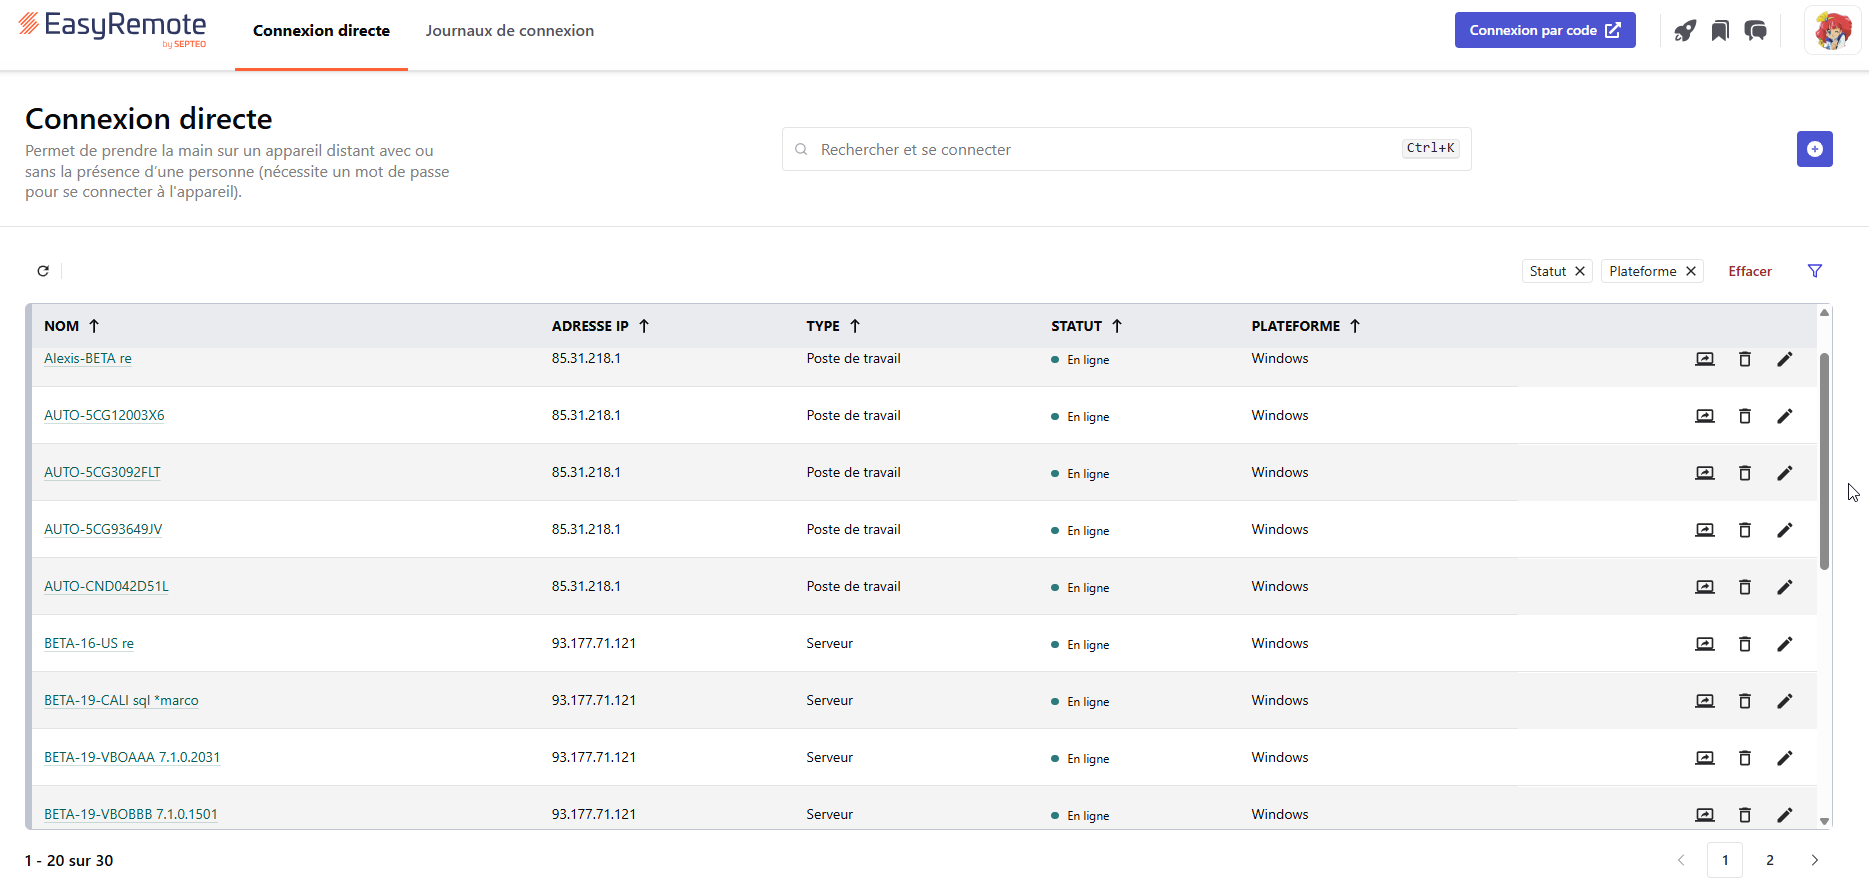
Task: Go to page 2
Action: point(1770,860)
